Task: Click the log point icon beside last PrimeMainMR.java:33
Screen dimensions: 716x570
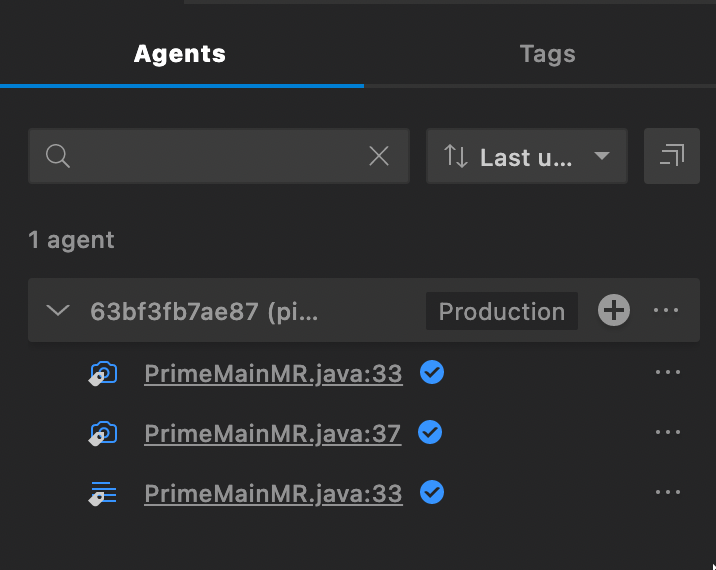Action: (x=102, y=493)
